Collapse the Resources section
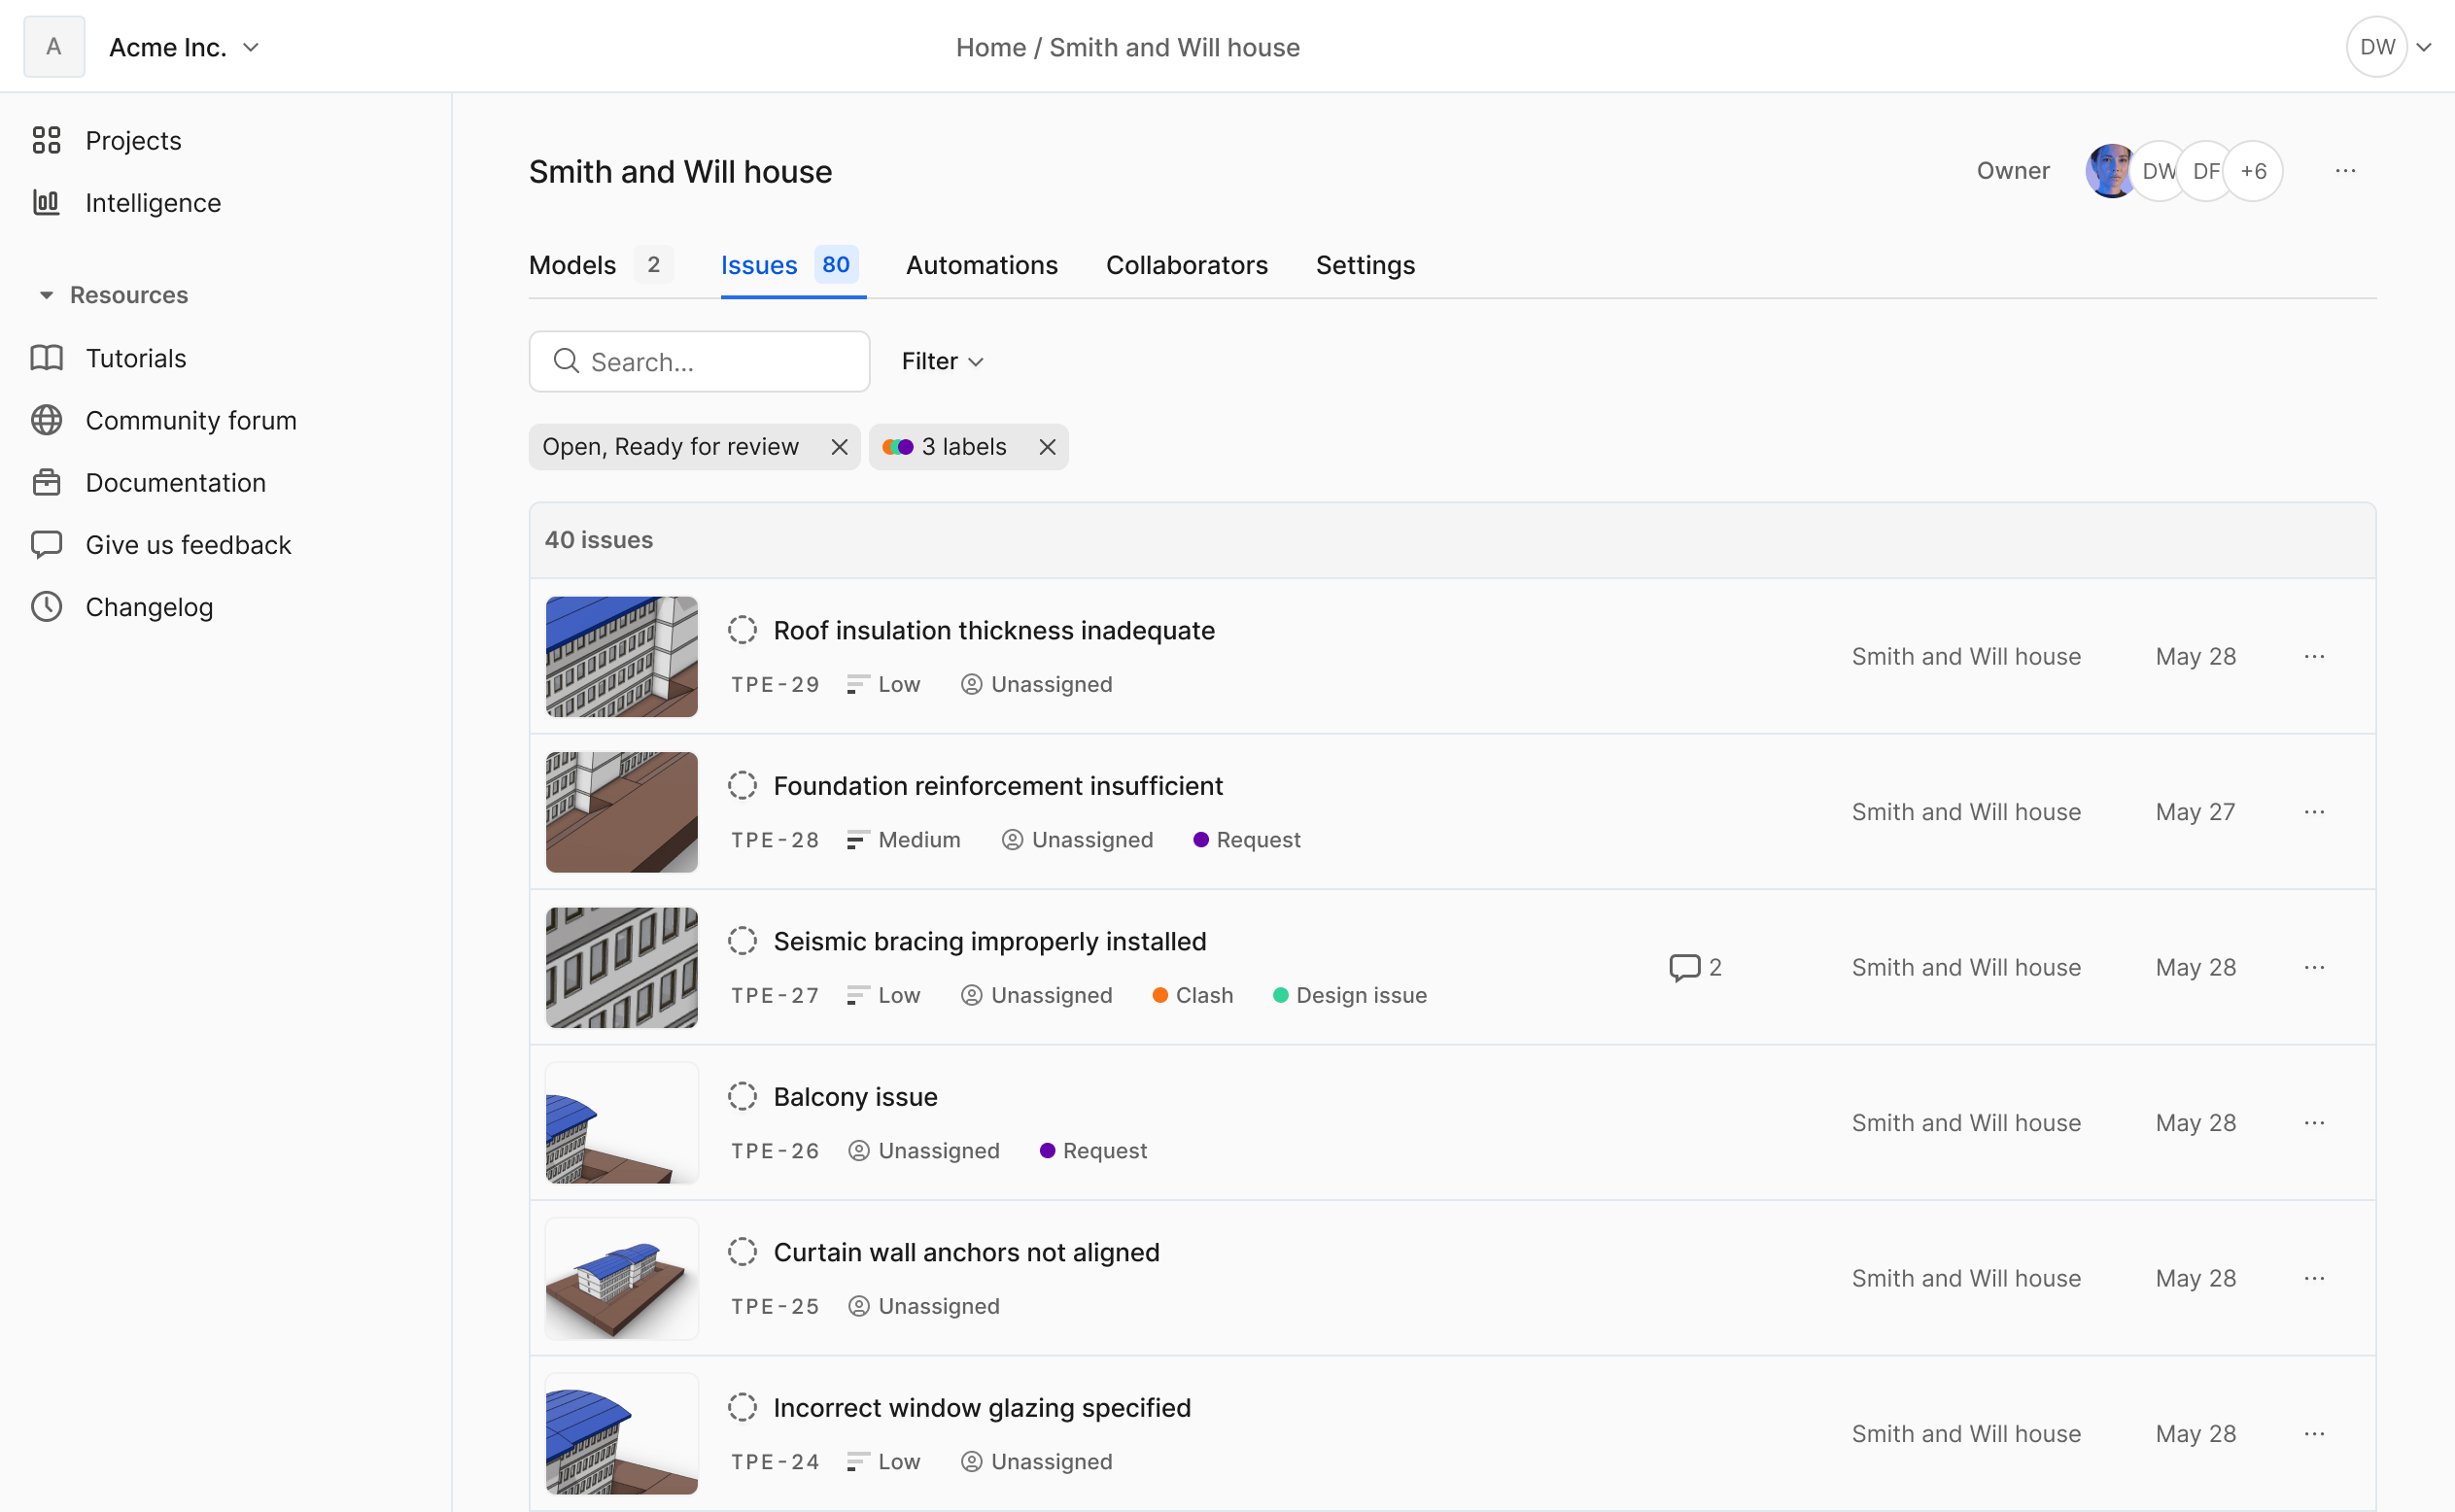The image size is (2455, 1512). (46, 295)
